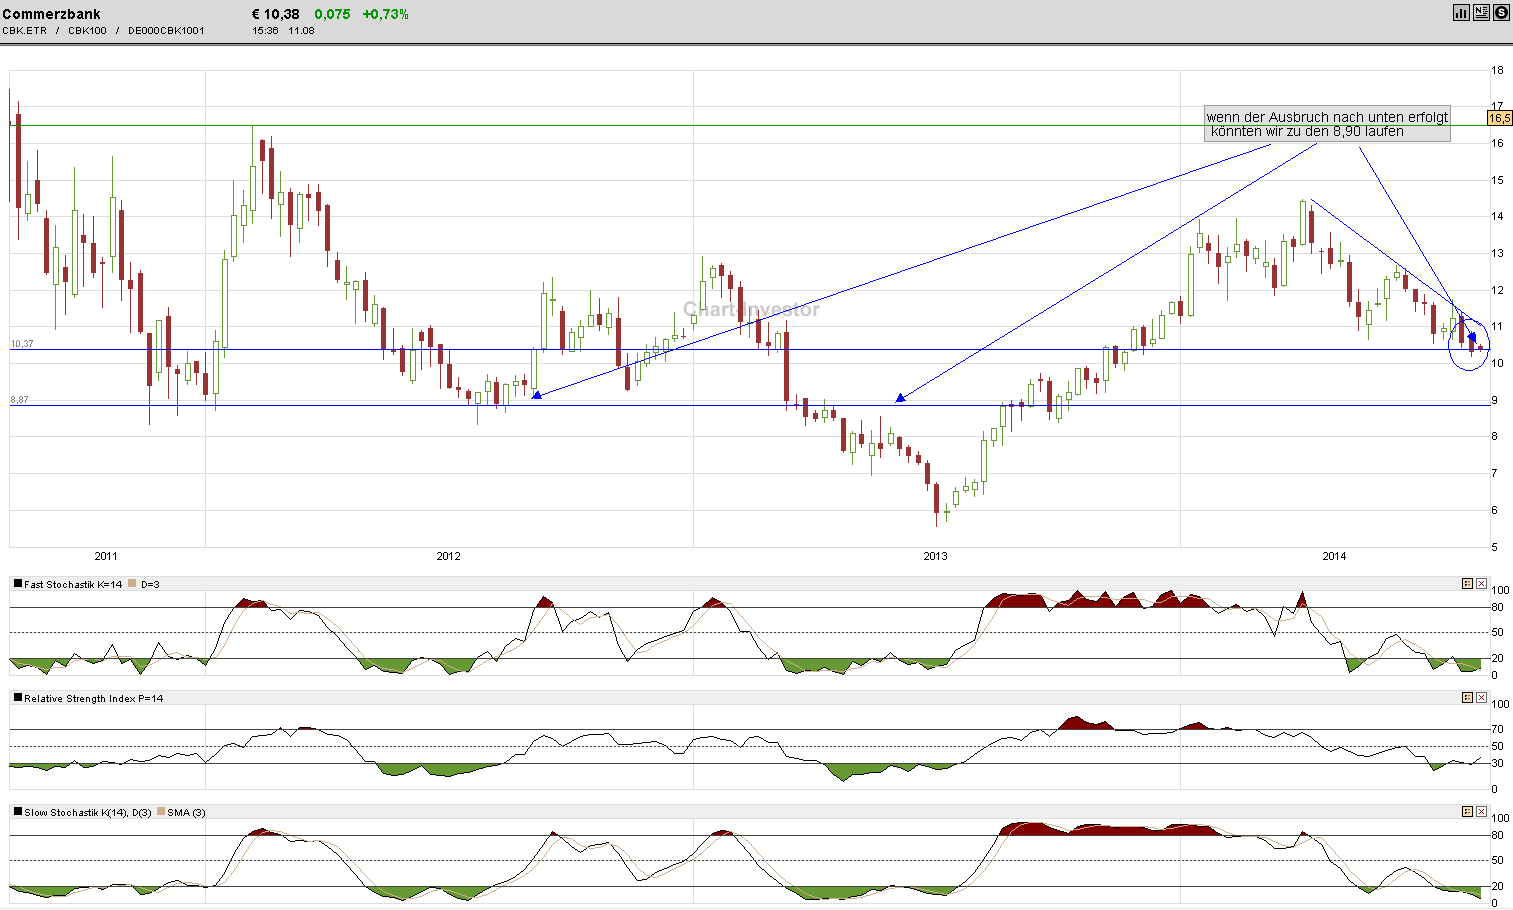1513x910 pixels.
Task: Click the highlighted 16,5 price axis label
Action: [x=1498, y=118]
